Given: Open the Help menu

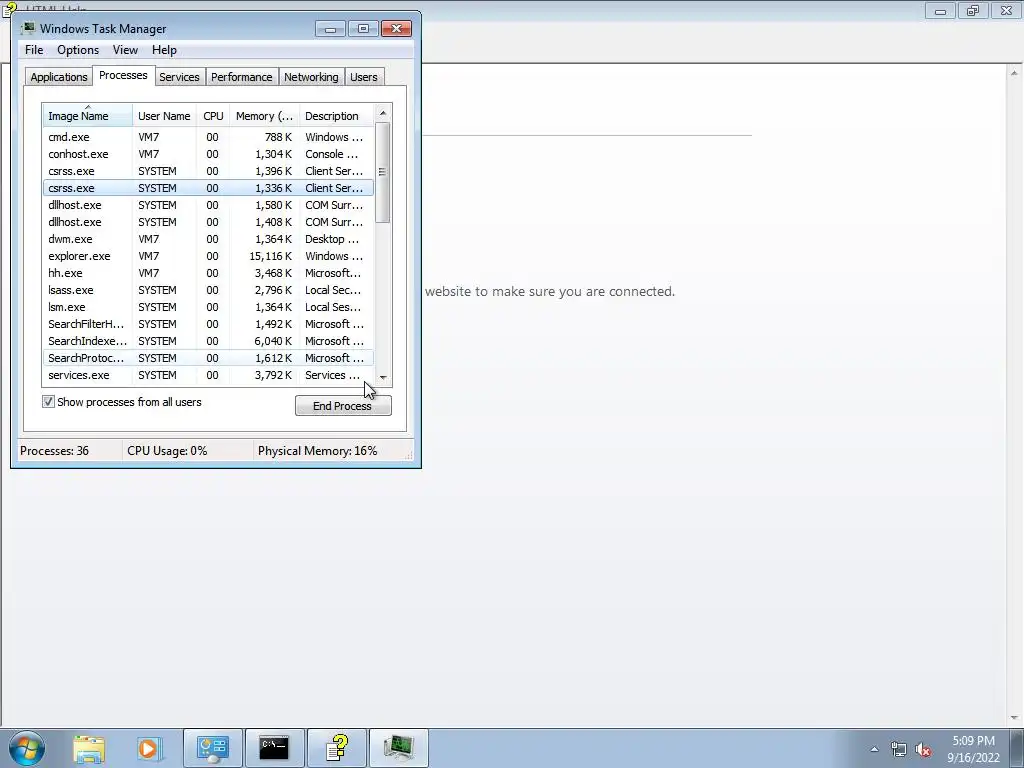Looking at the screenshot, I should coord(164,50).
